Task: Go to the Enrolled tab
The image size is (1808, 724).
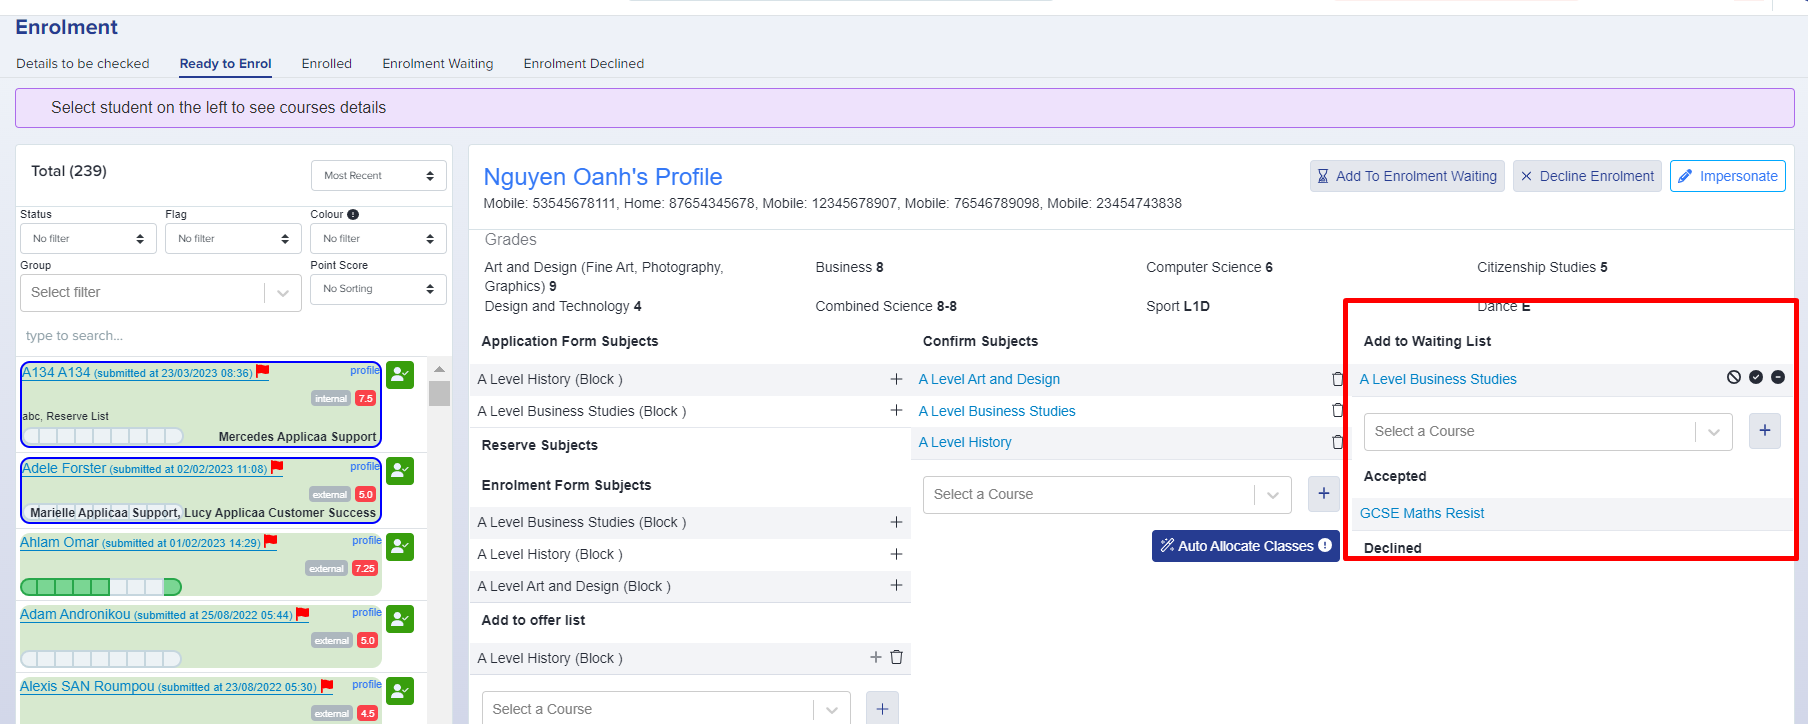Action: (327, 63)
